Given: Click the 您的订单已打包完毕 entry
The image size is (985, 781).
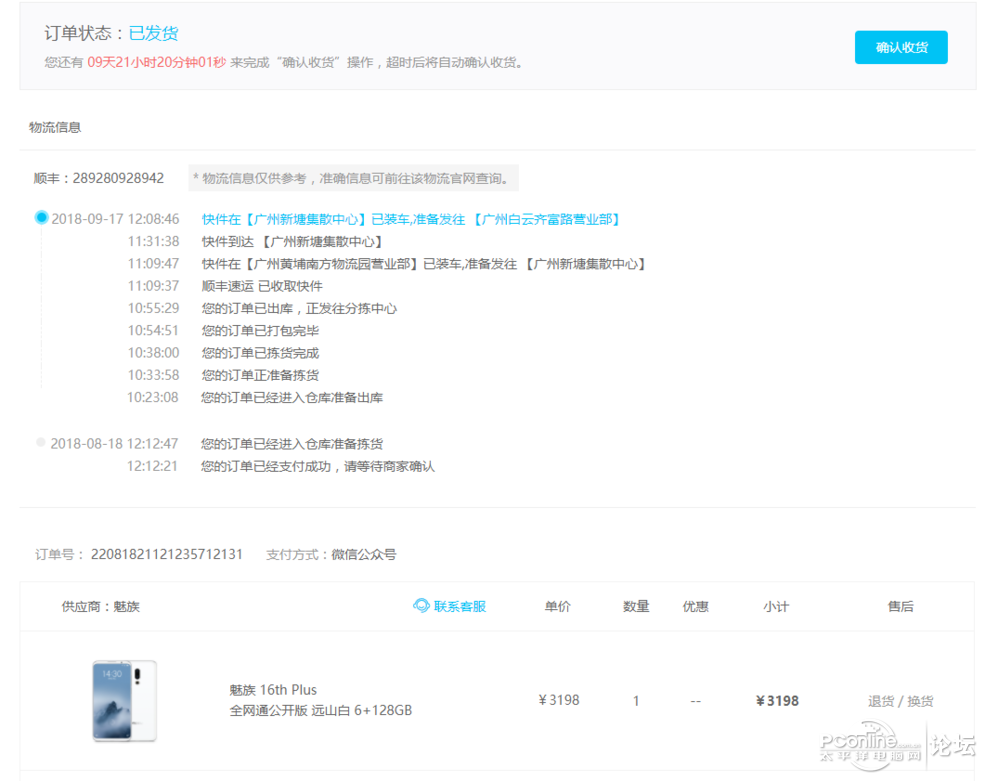Looking at the screenshot, I should pos(260,331).
